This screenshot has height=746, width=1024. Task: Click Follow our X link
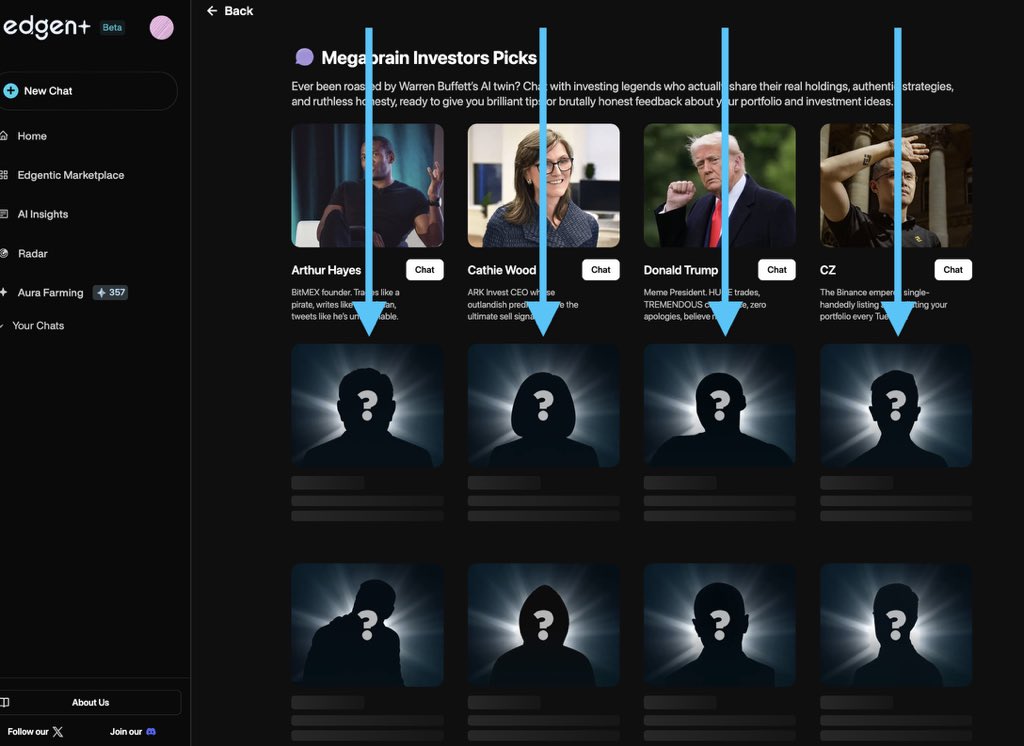click(x=35, y=732)
